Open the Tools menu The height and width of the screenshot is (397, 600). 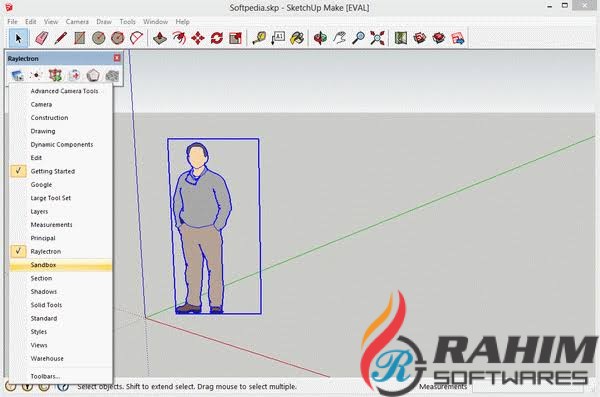tap(127, 22)
